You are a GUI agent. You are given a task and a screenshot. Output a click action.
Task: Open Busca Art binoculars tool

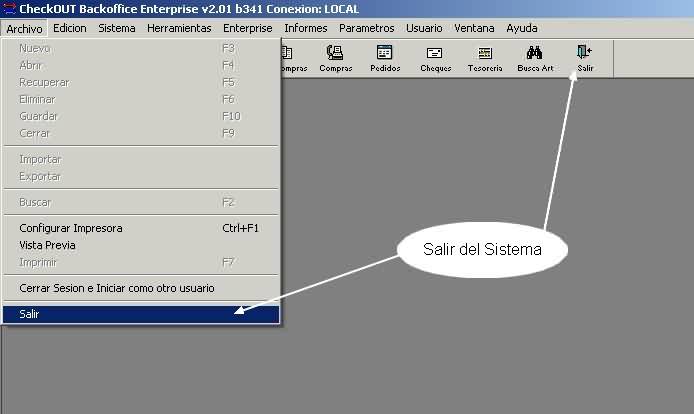coord(535,58)
